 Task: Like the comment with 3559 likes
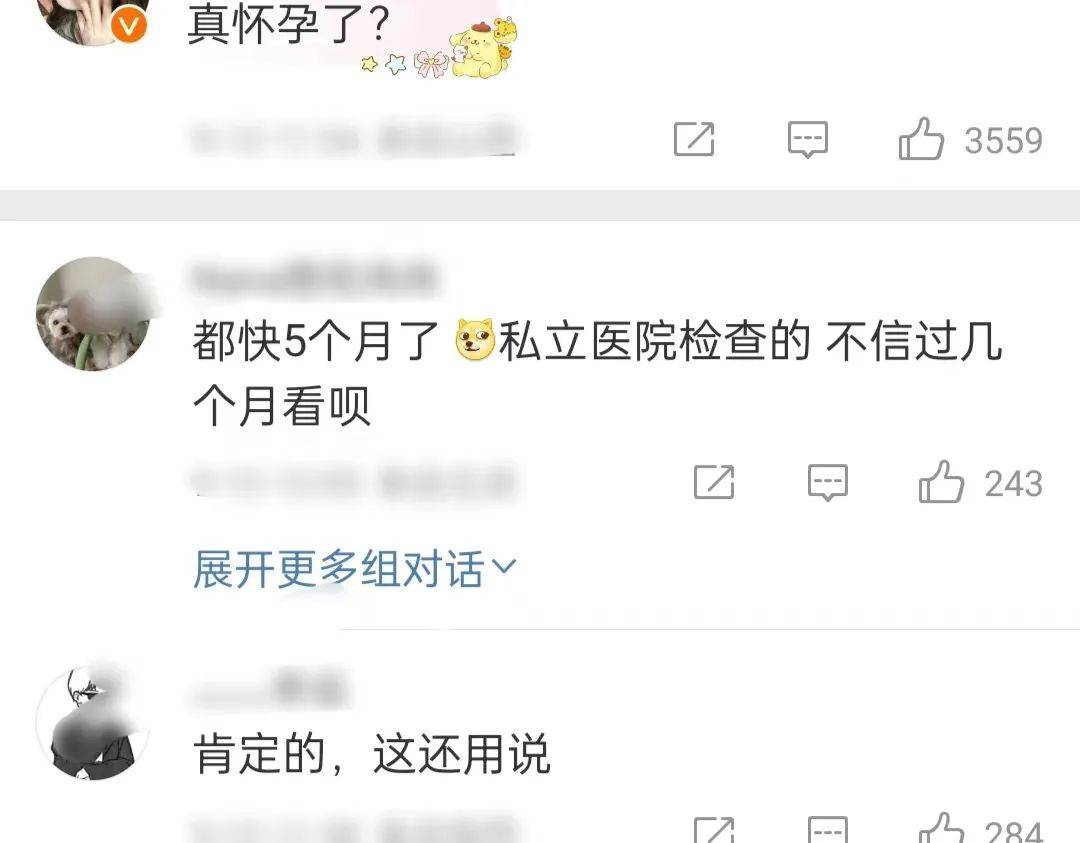tap(920, 140)
